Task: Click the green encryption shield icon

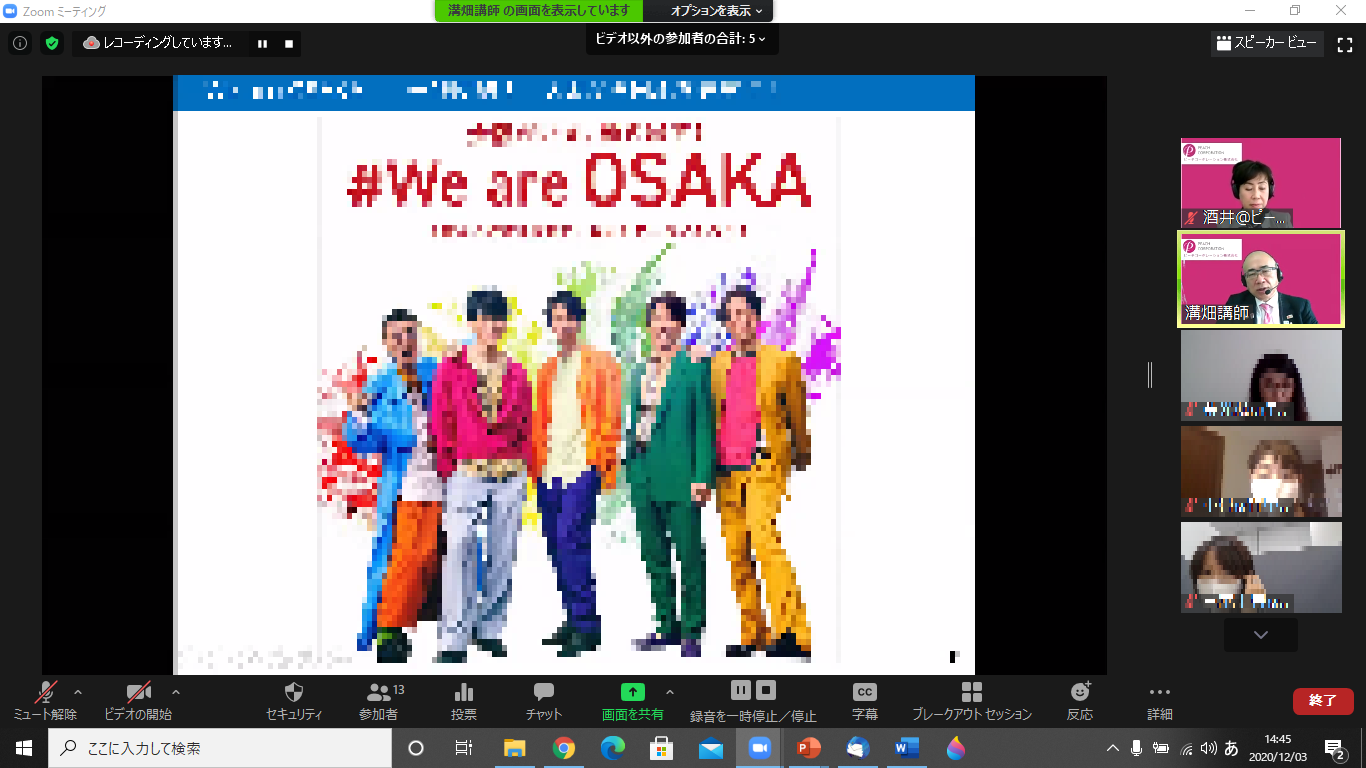Action: coord(52,43)
